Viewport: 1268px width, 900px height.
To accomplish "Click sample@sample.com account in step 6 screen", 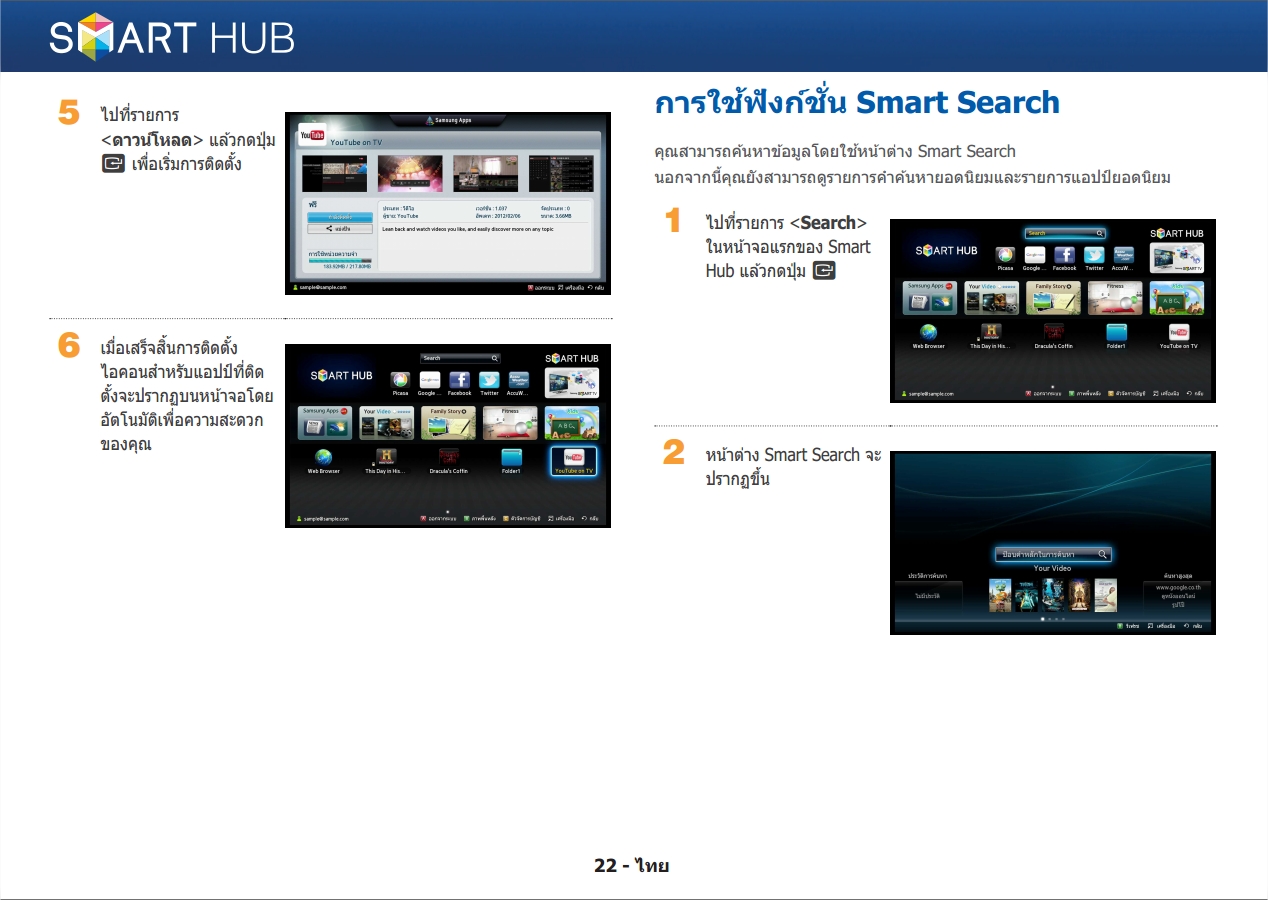I will pyautogui.click(x=323, y=519).
